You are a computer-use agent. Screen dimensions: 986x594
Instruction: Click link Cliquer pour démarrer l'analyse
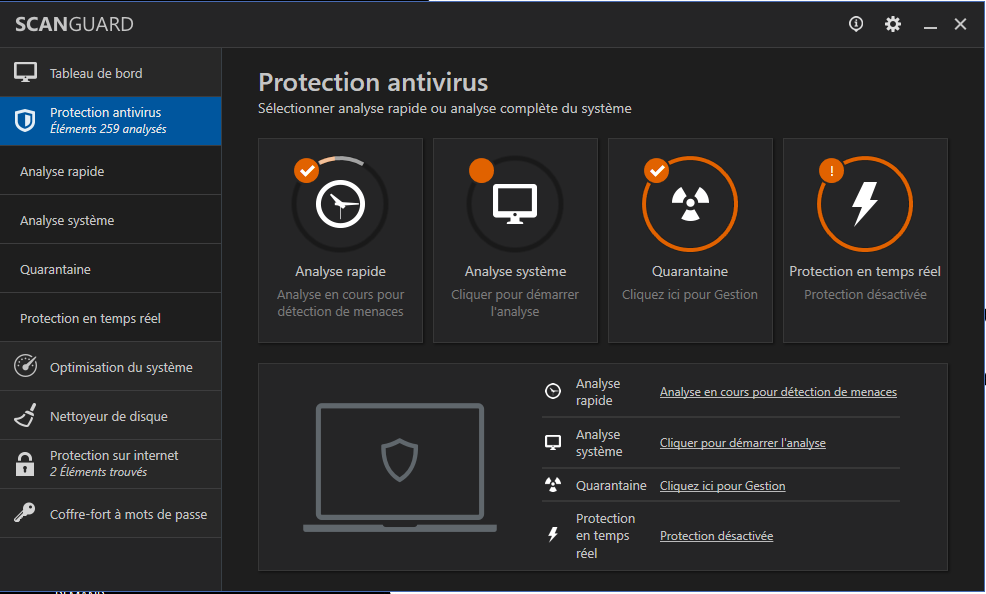tap(743, 443)
